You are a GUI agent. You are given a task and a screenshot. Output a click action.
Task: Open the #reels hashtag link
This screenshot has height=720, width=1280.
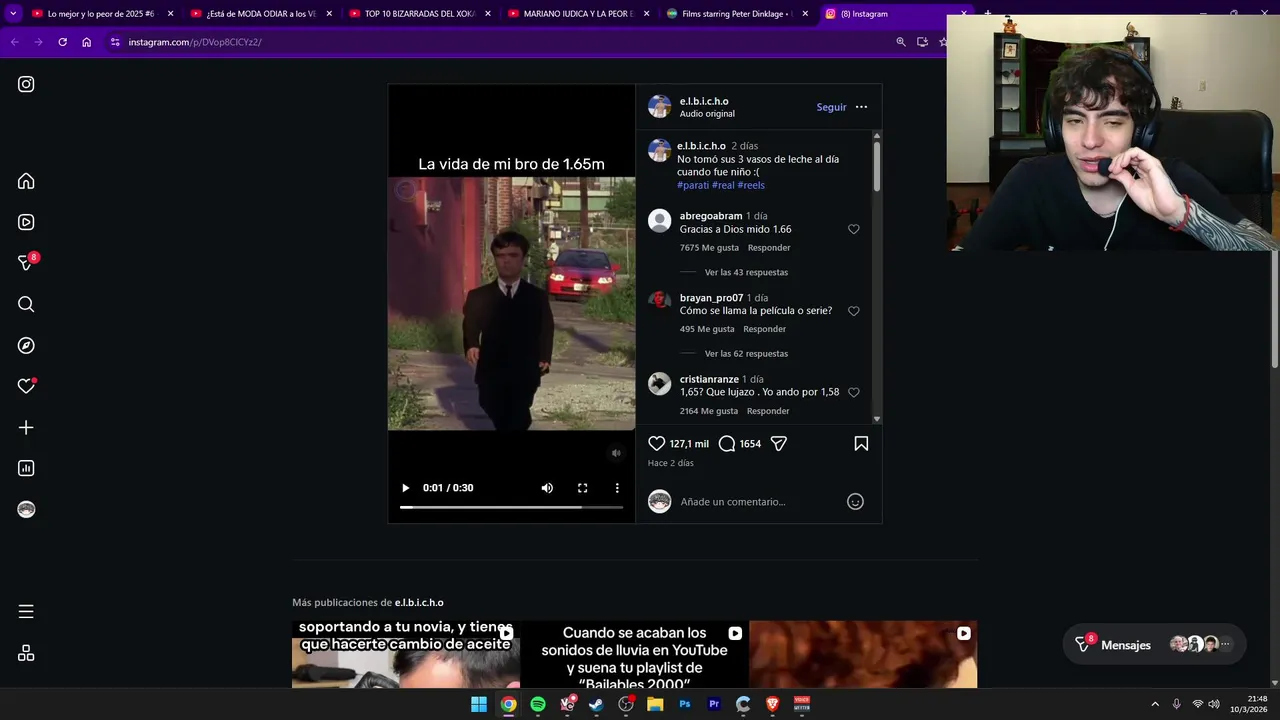[x=751, y=185]
